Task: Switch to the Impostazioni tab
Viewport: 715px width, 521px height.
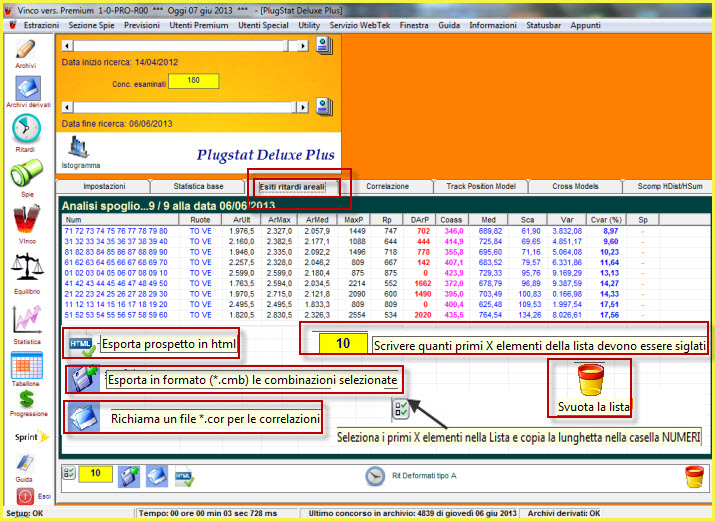Action: 104,186
